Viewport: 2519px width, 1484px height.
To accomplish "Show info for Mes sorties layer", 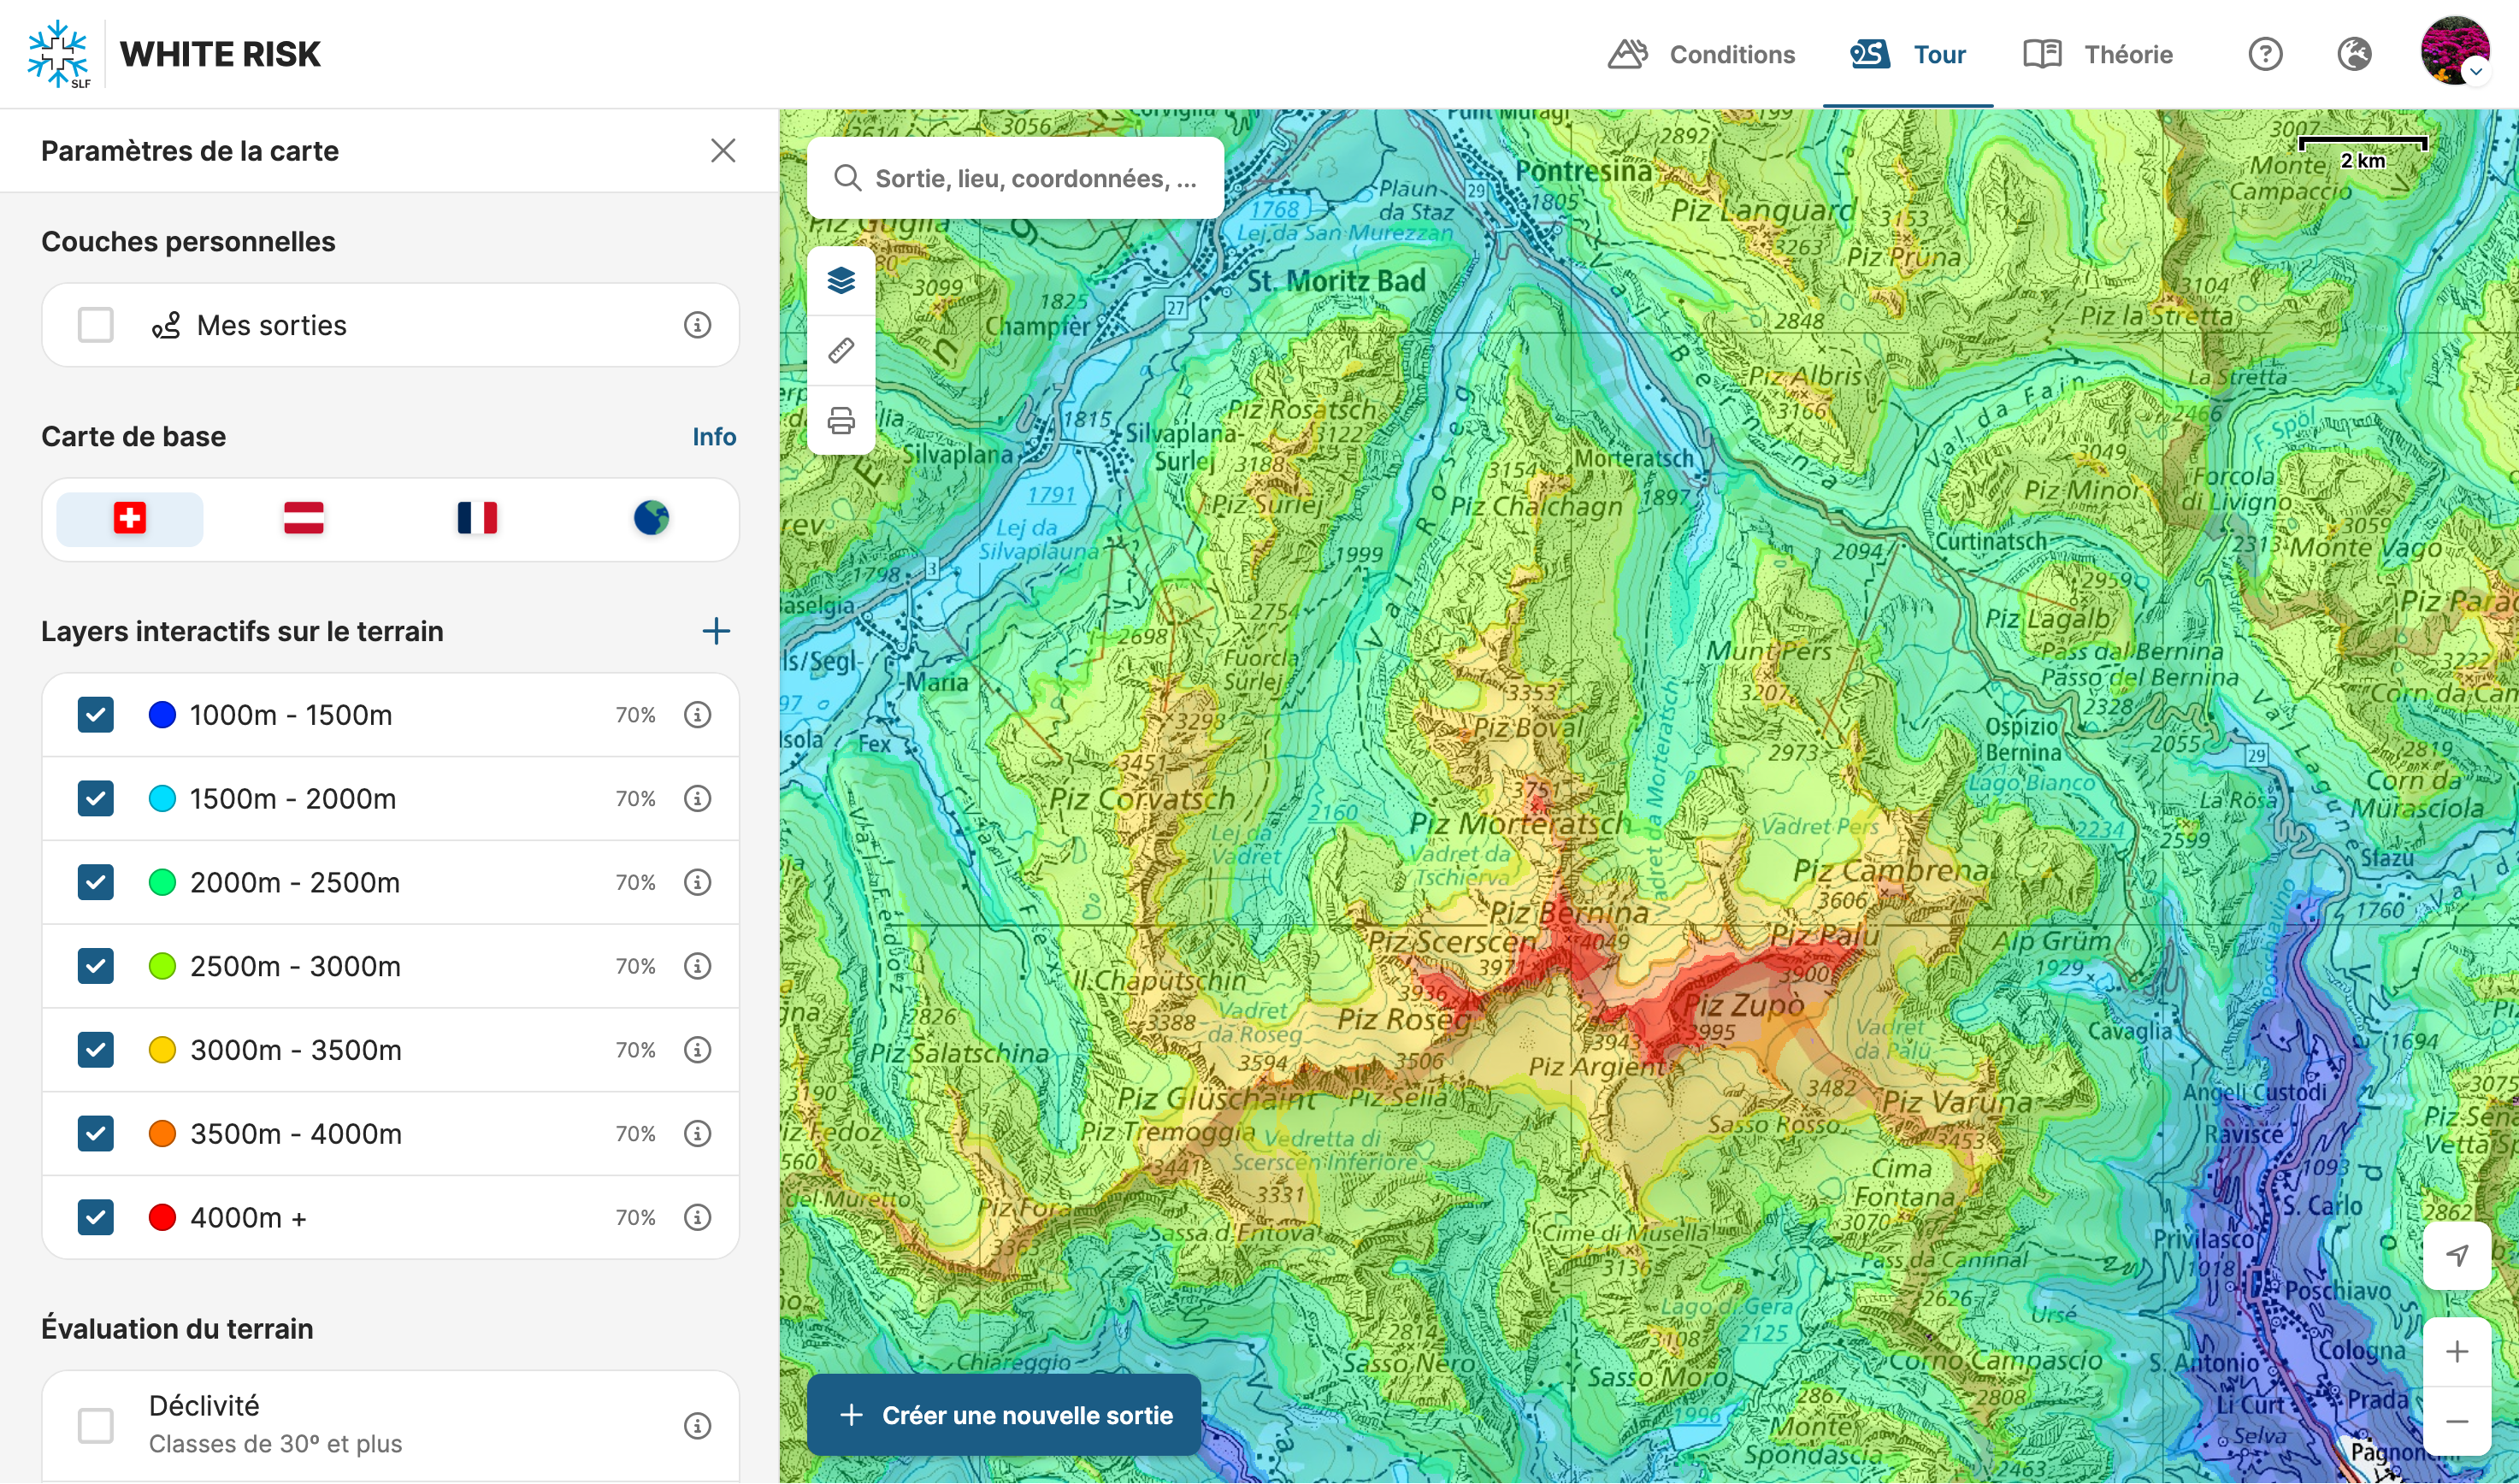I will point(697,325).
